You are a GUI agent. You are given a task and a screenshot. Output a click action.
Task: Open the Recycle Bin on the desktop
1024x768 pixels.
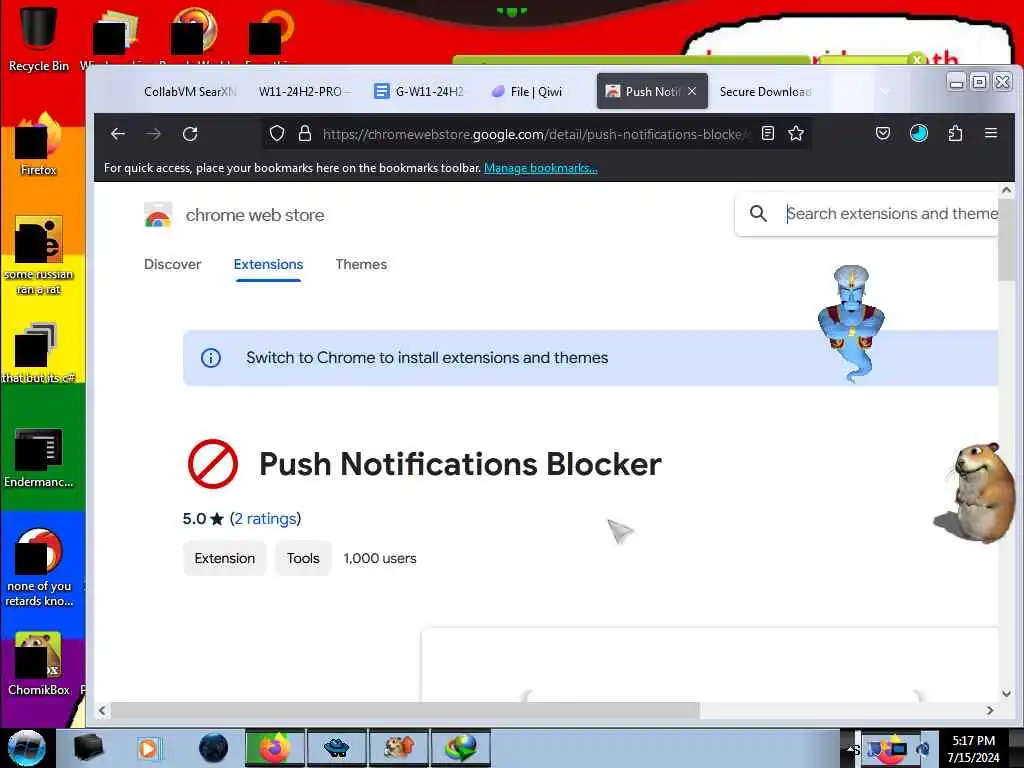tap(38, 38)
